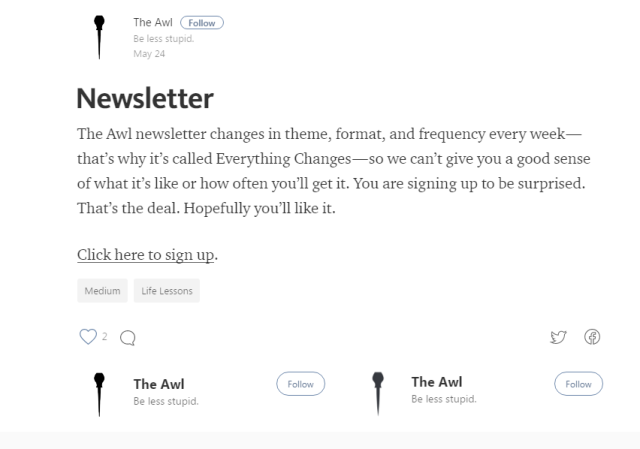This screenshot has width=640, height=449.
Task: Open The Awl author name in top byline
Action: pyautogui.click(x=153, y=23)
